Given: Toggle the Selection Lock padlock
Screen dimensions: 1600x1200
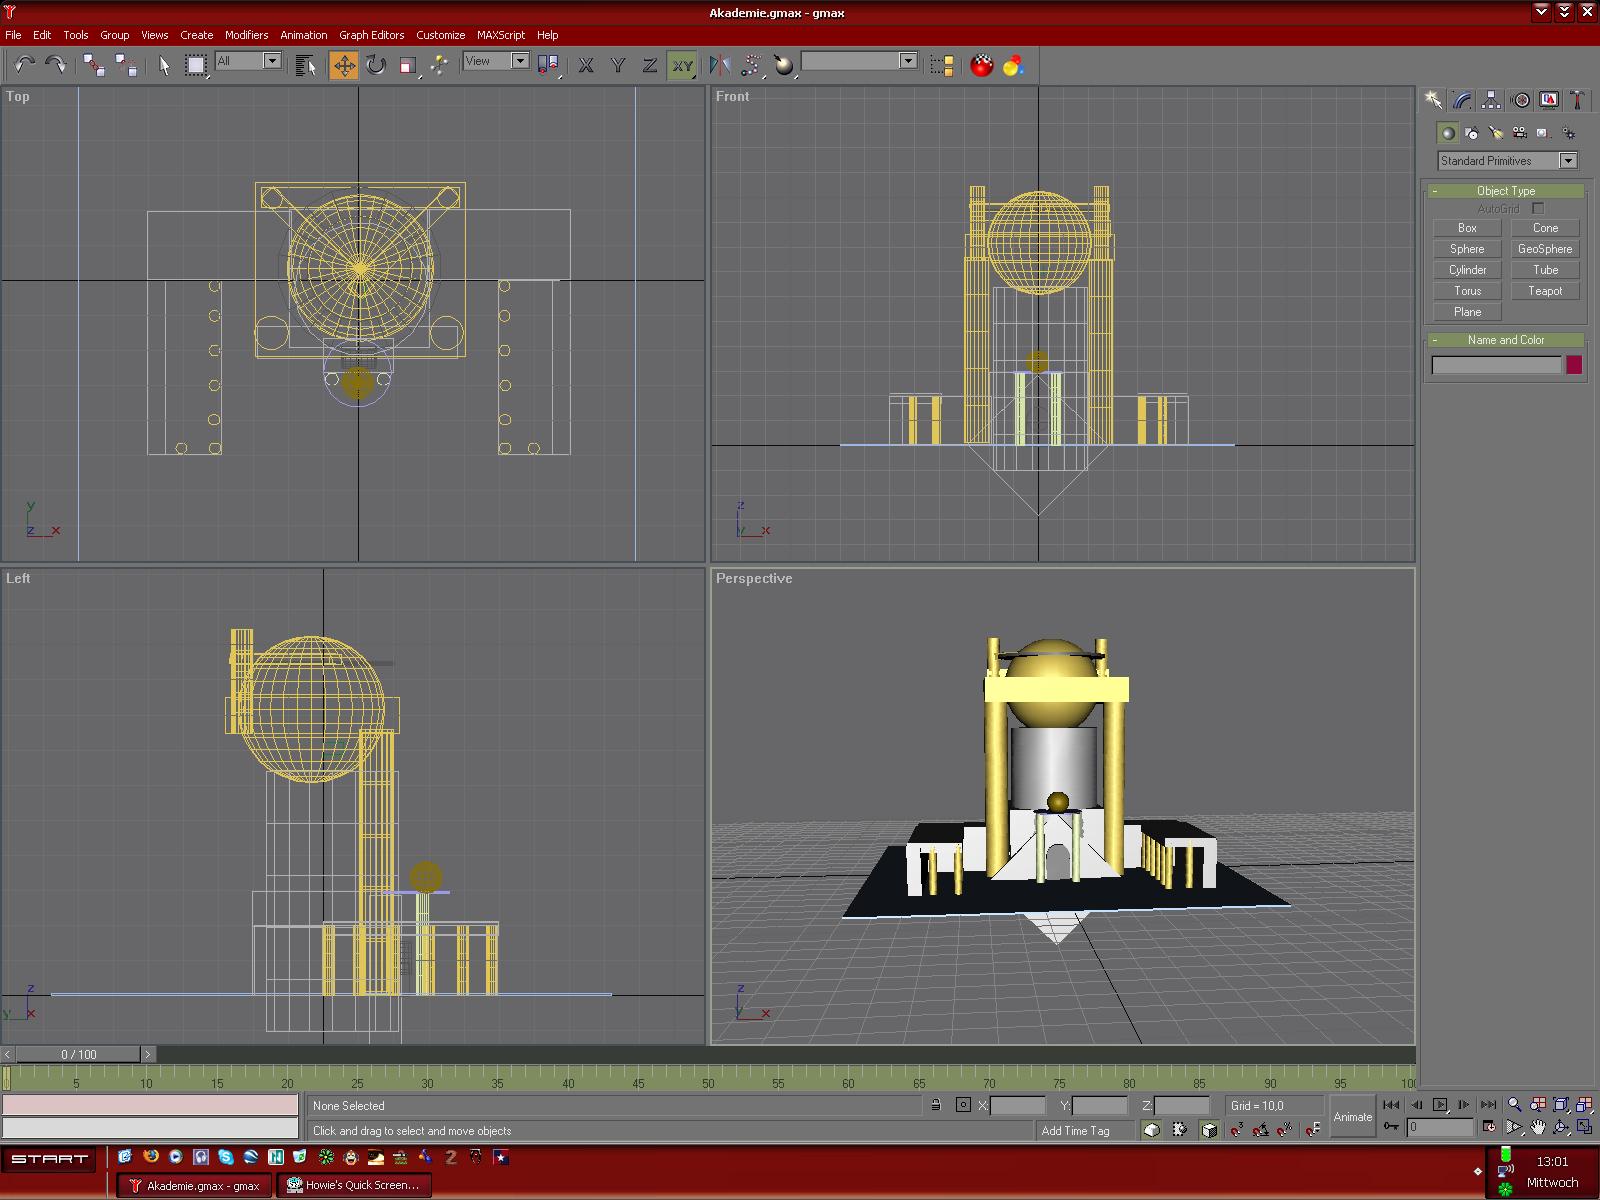Looking at the screenshot, I should point(935,1105).
